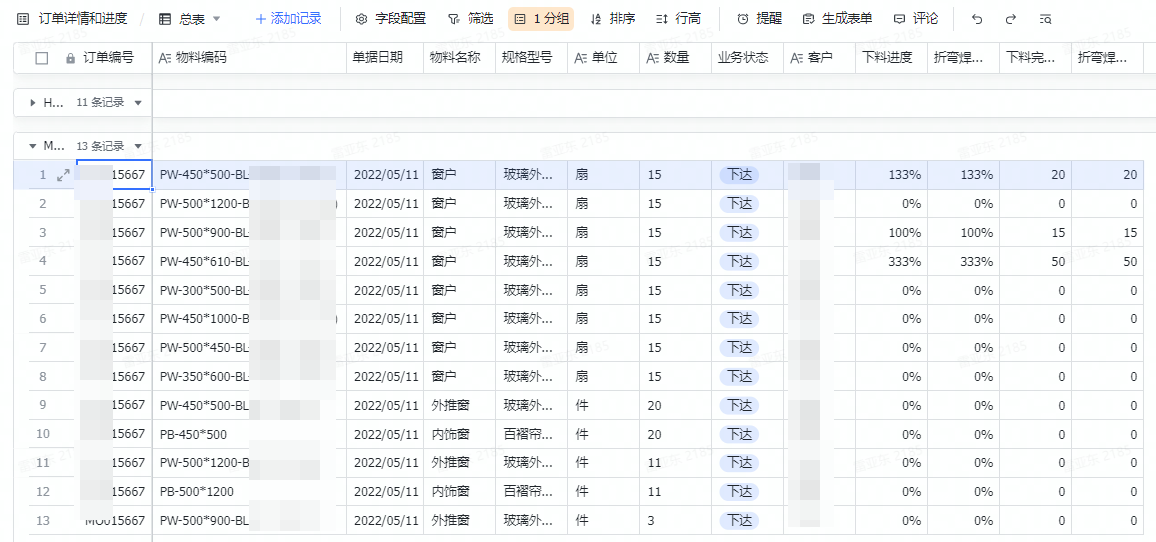Screen dimensions: 1156x542
Task: Click PW-300*500-BL material code cell
Action: (x=249, y=290)
